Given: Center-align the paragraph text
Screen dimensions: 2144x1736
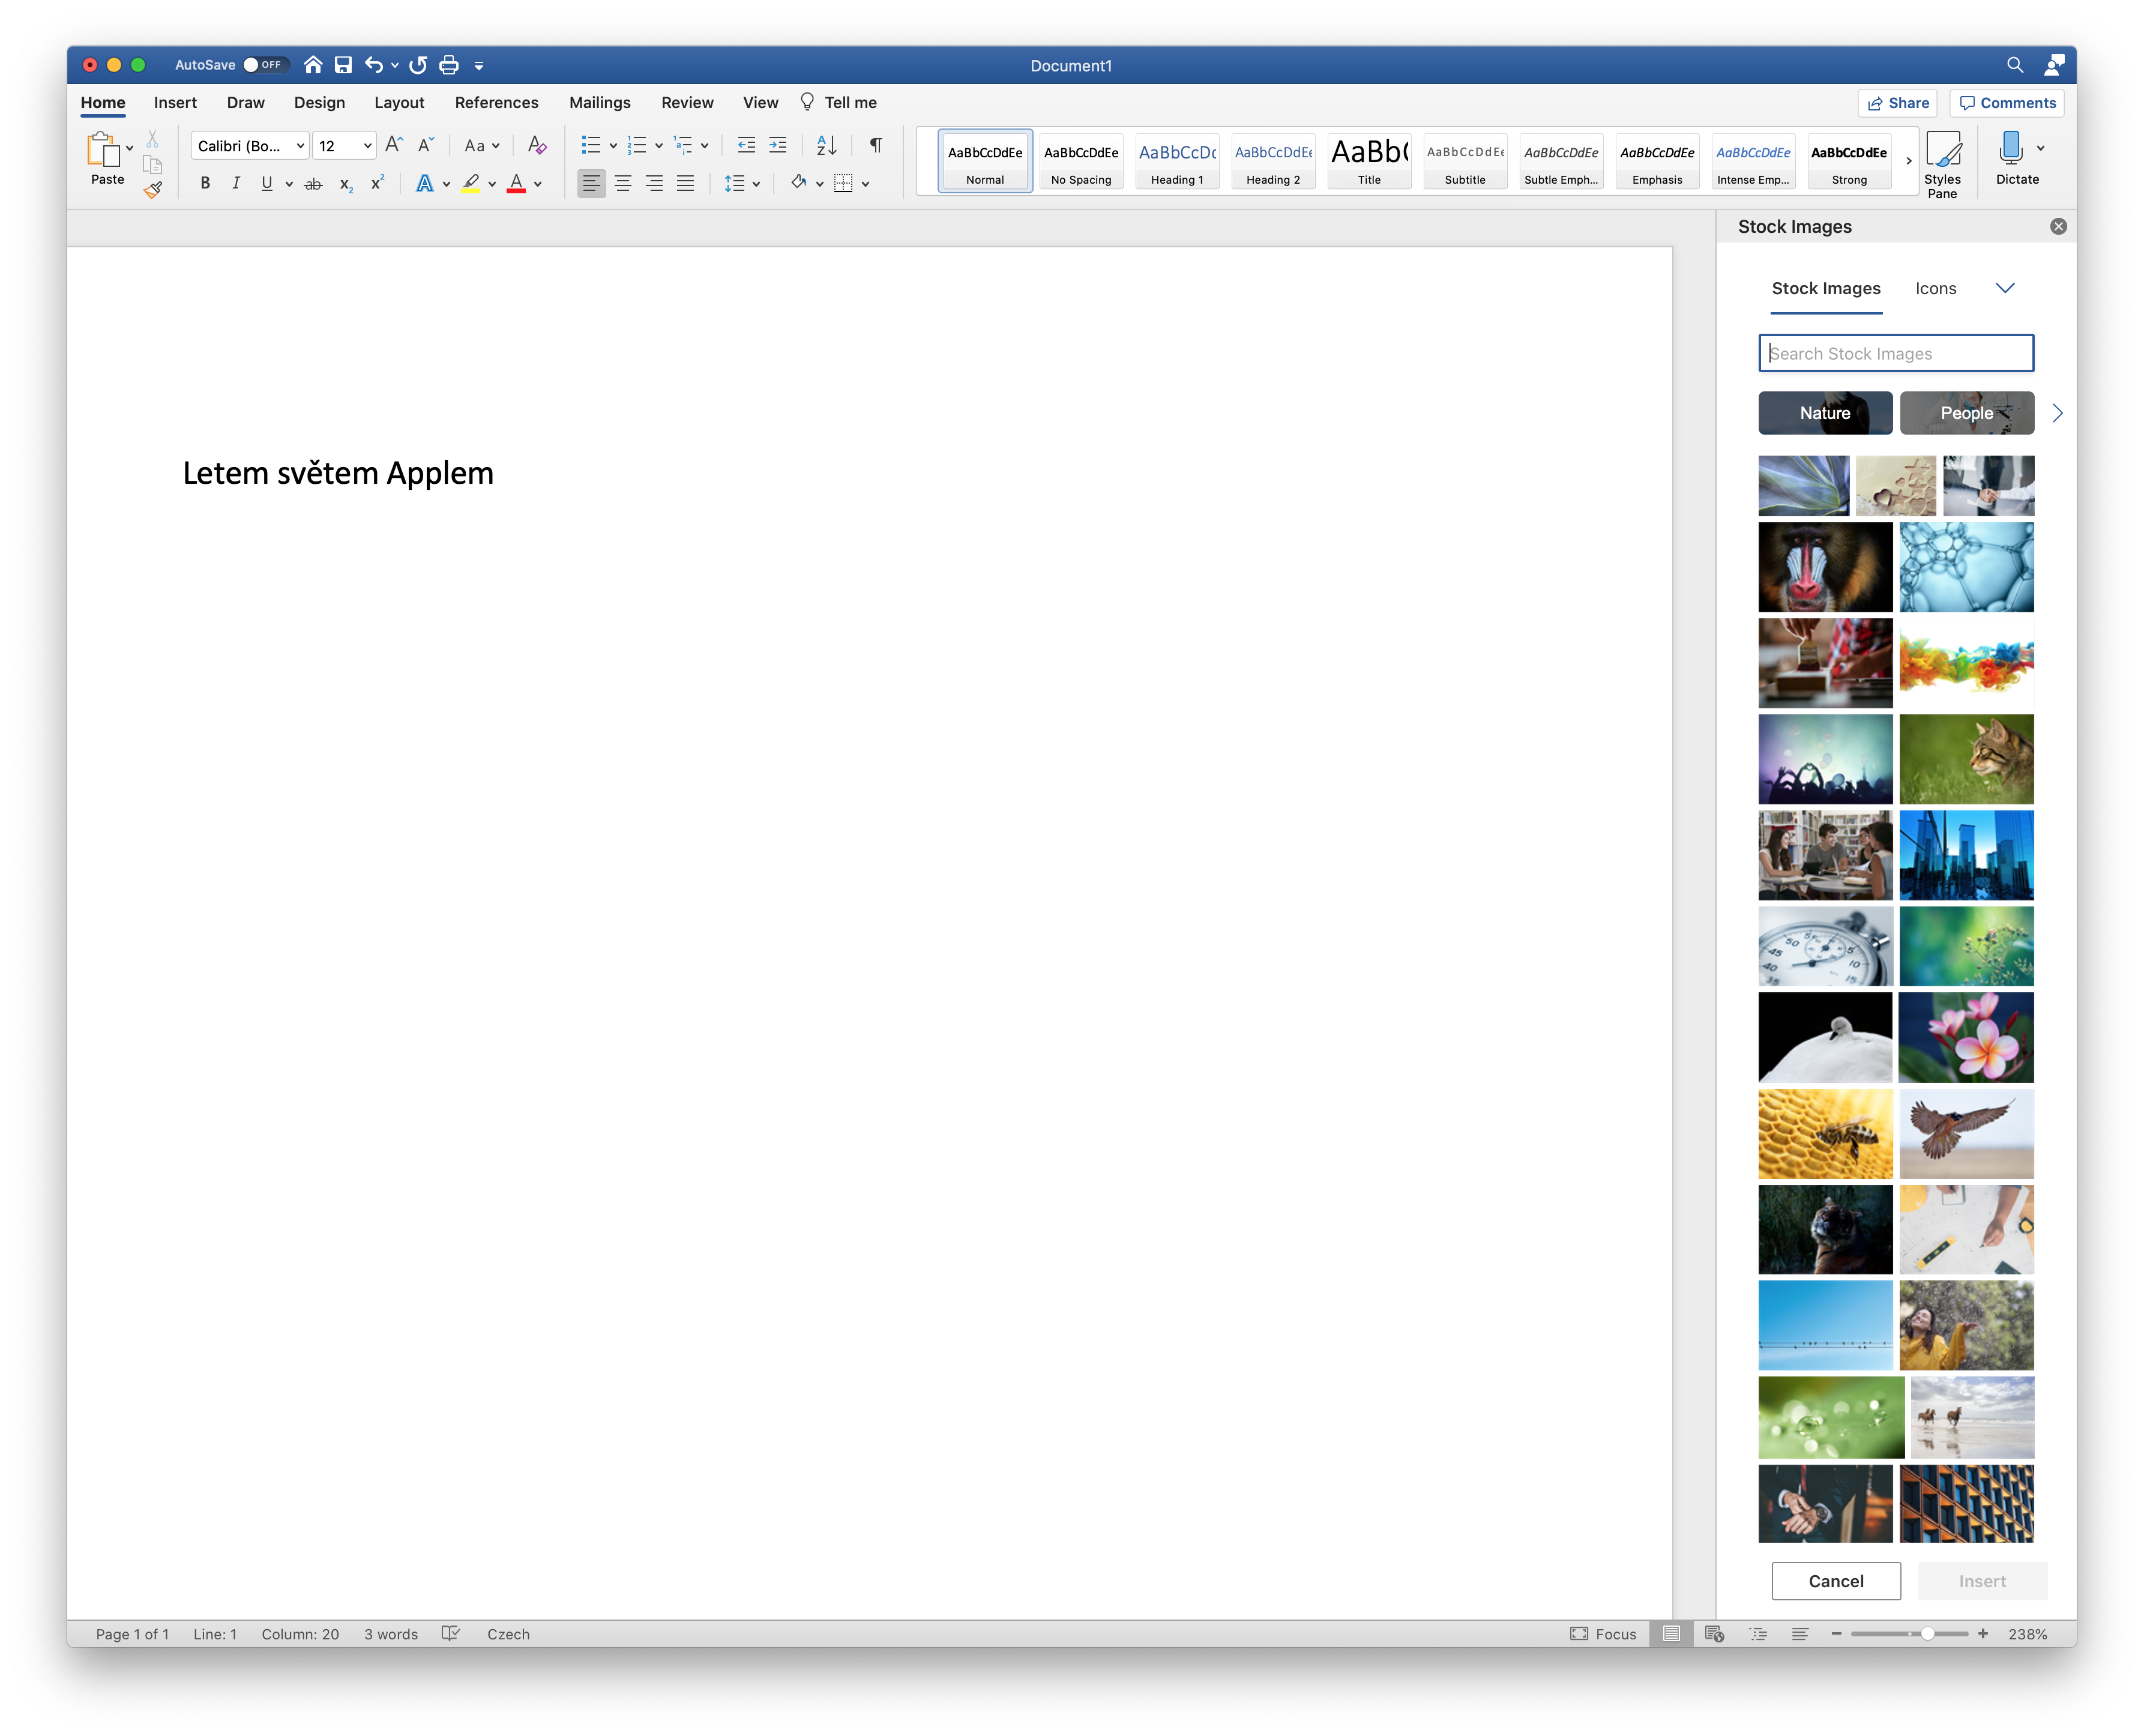Looking at the screenshot, I should point(623,184).
